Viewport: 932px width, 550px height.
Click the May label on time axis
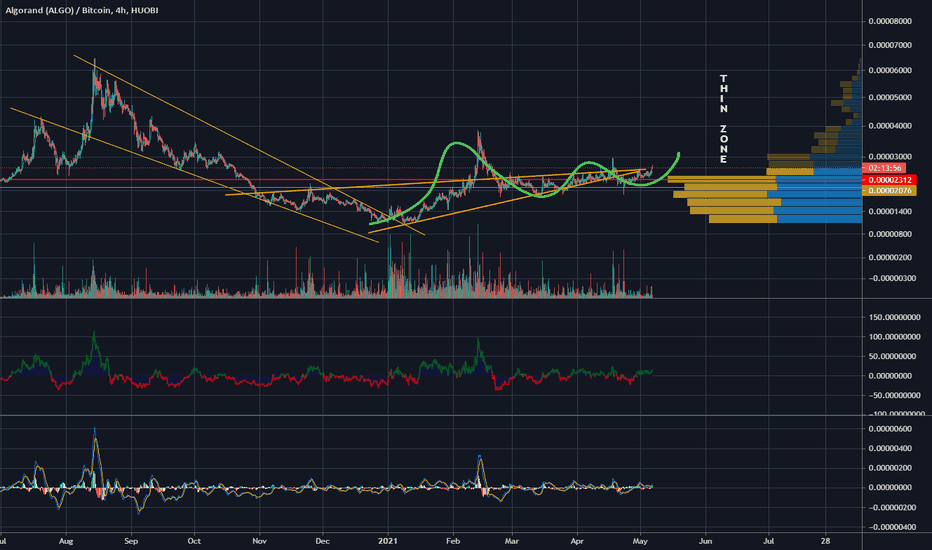coord(640,541)
